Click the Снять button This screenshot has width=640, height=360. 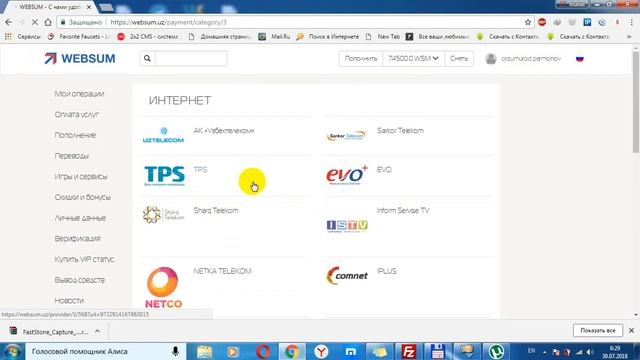pyautogui.click(x=459, y=59)
